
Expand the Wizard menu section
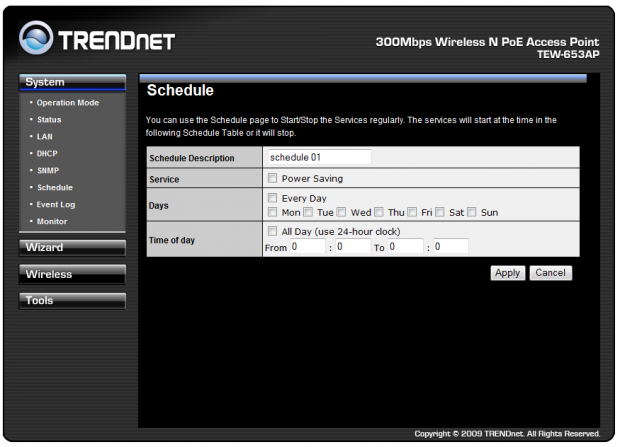click(72, 248)
